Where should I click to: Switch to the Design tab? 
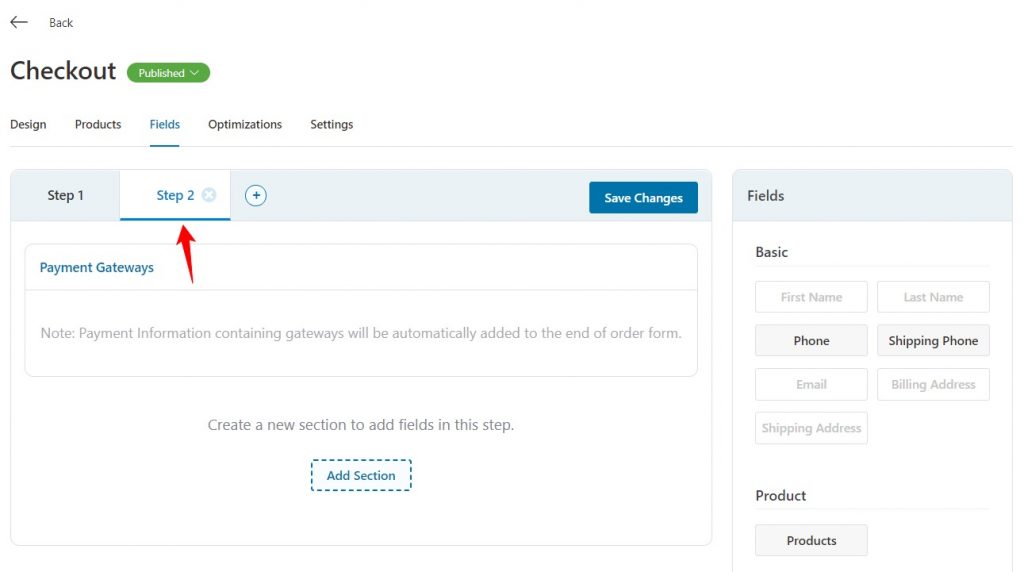pyautogui.click(x=28, y=124)
